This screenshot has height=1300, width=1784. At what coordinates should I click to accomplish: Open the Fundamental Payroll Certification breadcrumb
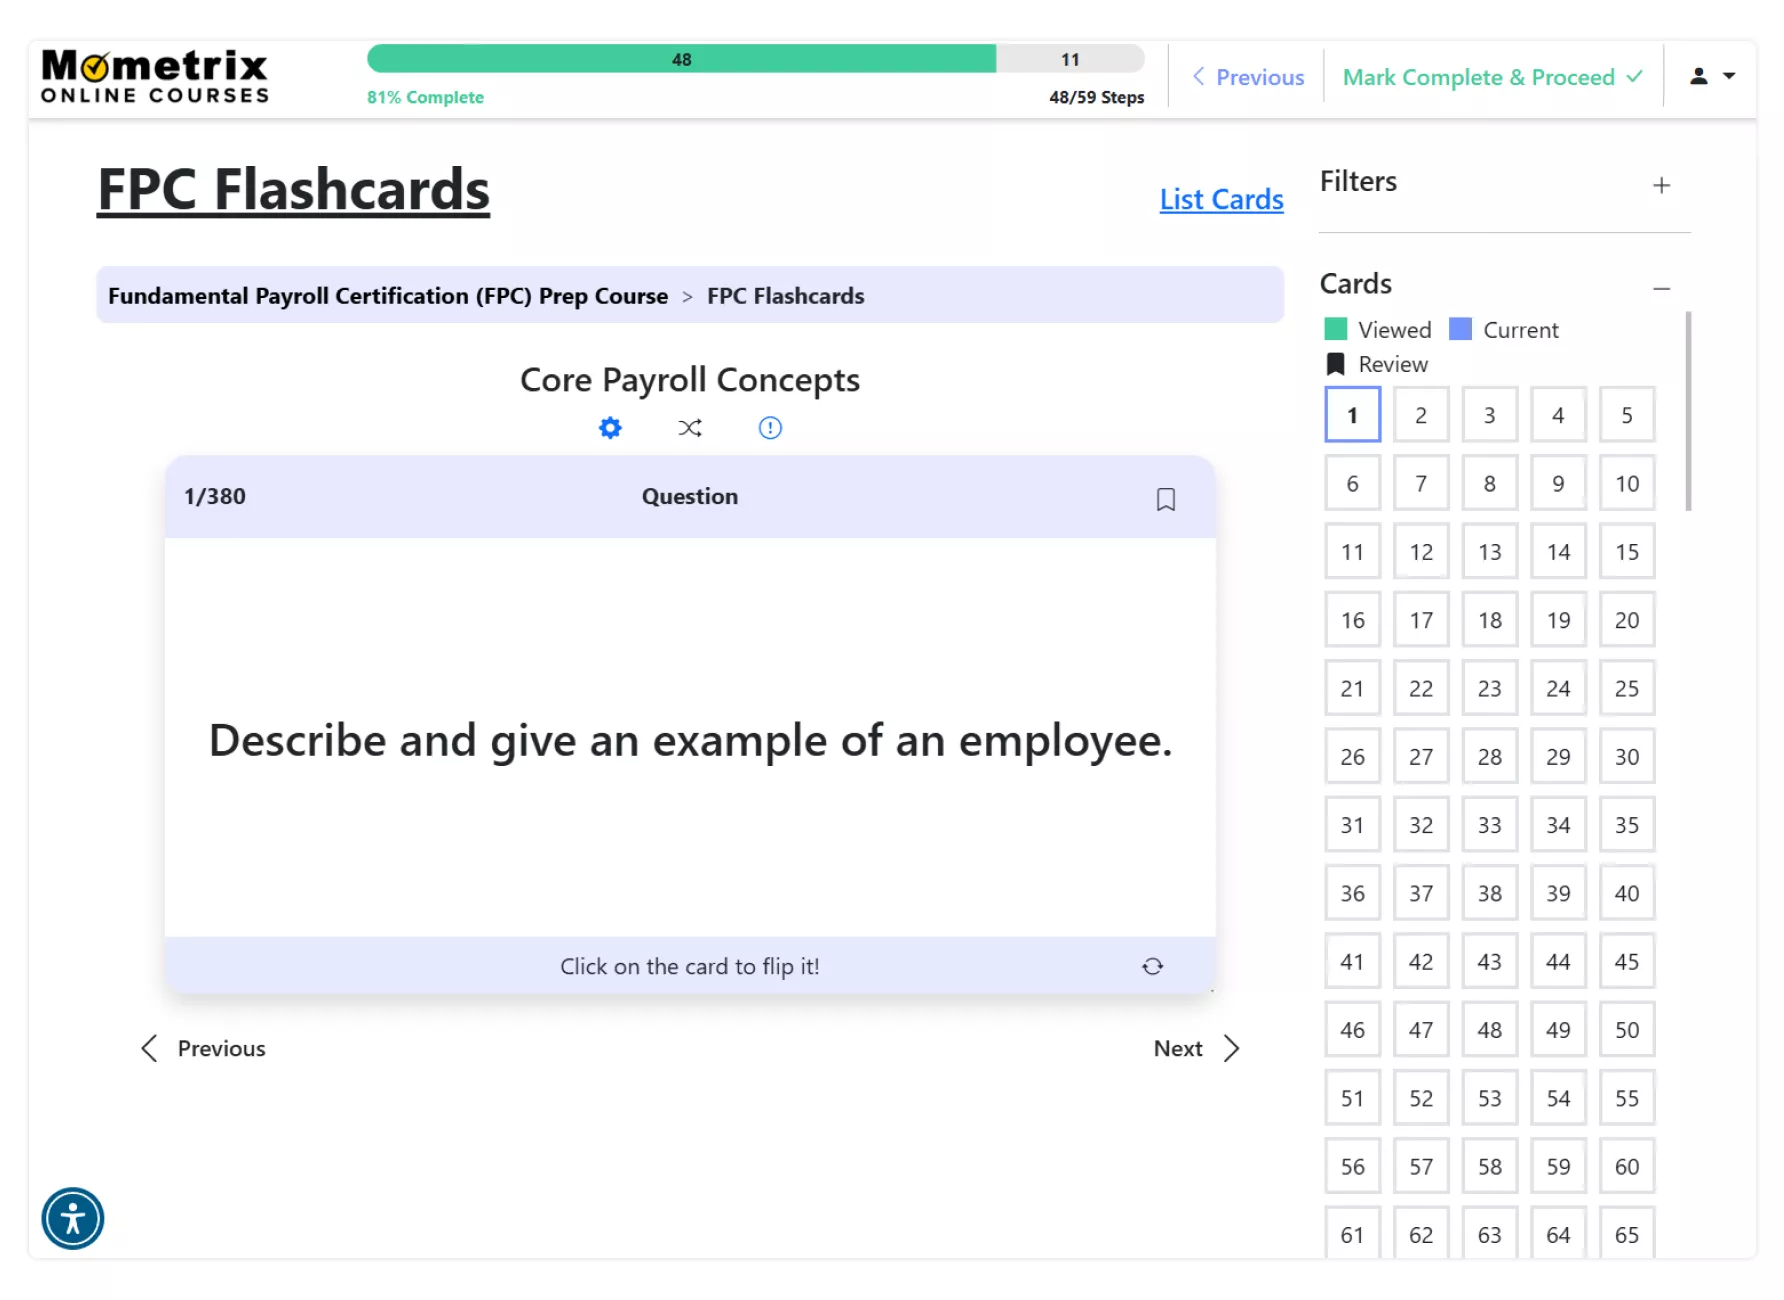point(388,296)
